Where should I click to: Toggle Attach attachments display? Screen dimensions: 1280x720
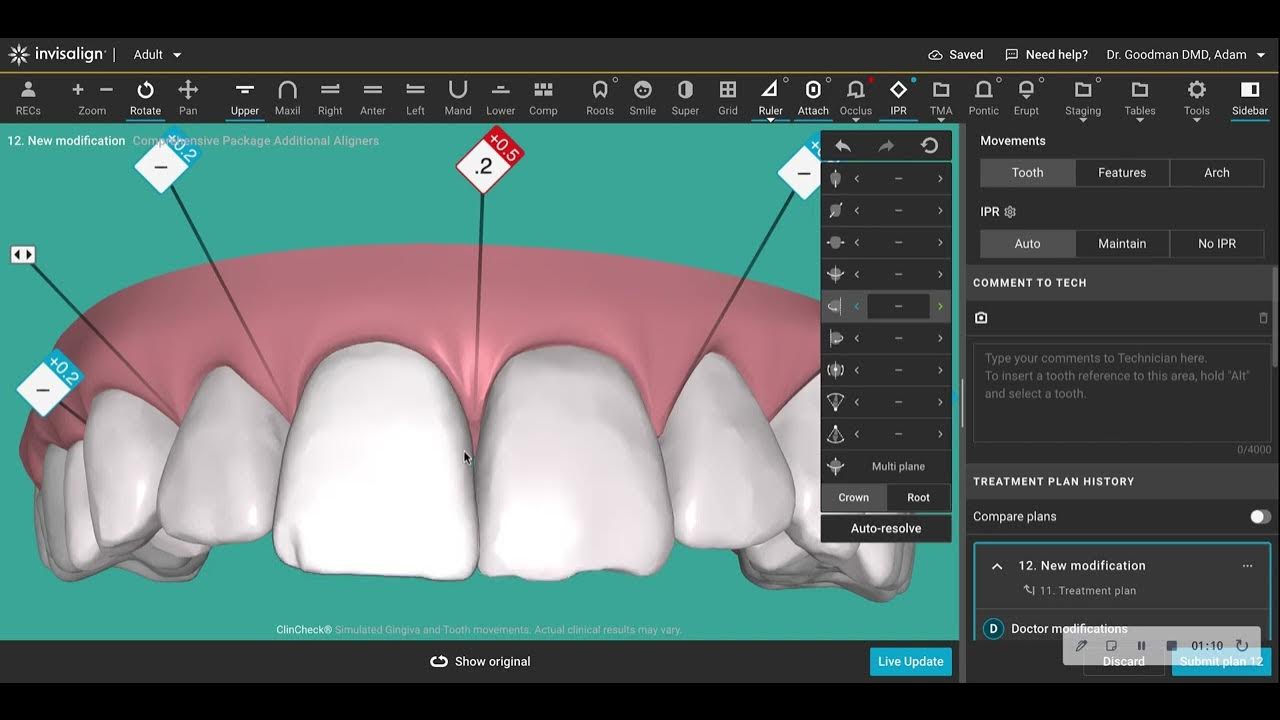tap(813, 98)
